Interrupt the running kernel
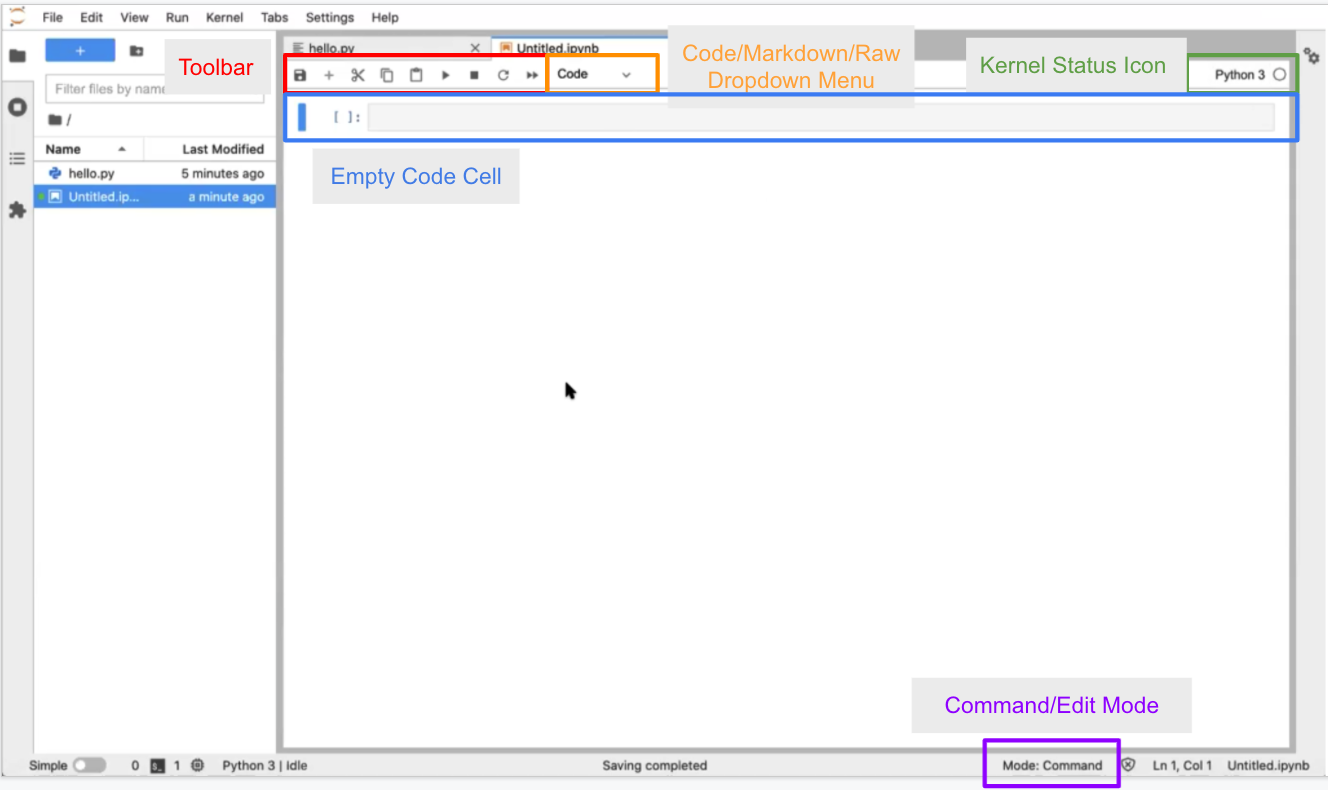 pyautogui.click(x=474, y=74)
